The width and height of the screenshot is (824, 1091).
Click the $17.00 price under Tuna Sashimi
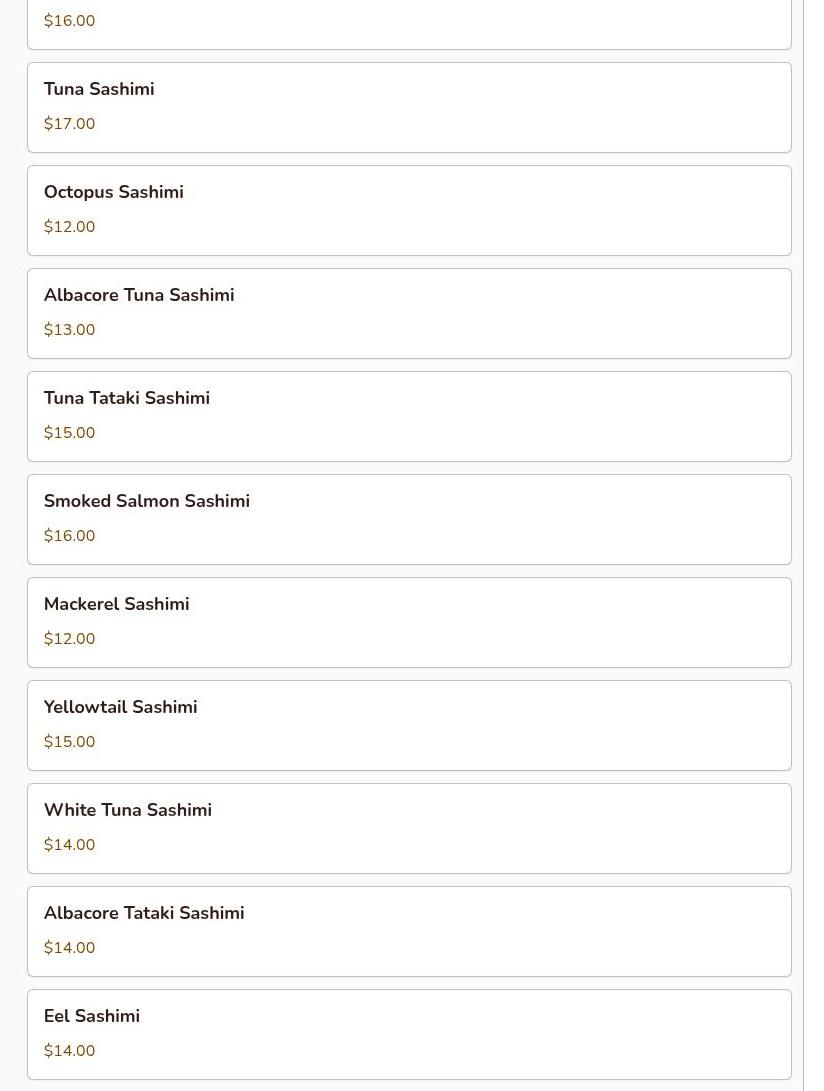70,124
